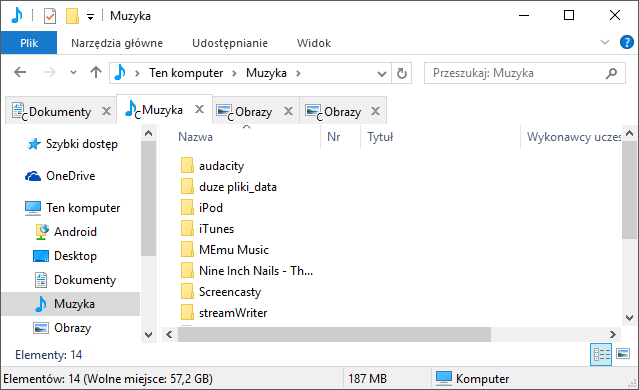Expand the ribbon with the chevron
Screen dimensions: 639x390
click(605, 42)
